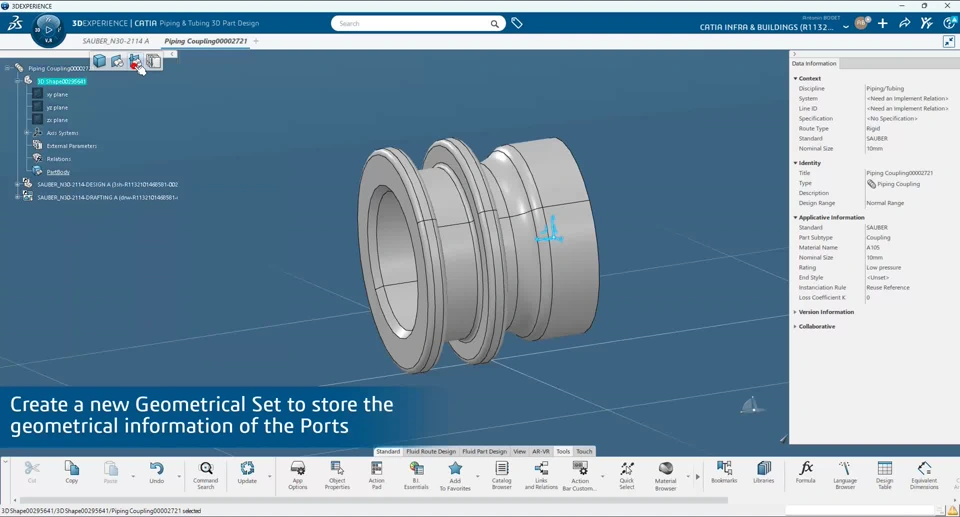Viewport: 960px width, 517px height.
Task: Open the SAUBER_N30-2114 A tab
Action: 116,41
